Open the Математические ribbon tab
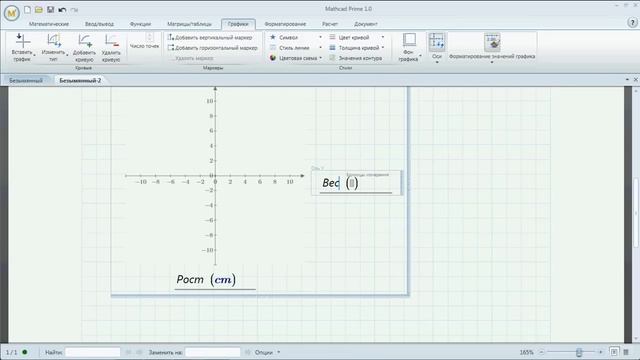Screen dimensions: 640x360 coord(49,24)
